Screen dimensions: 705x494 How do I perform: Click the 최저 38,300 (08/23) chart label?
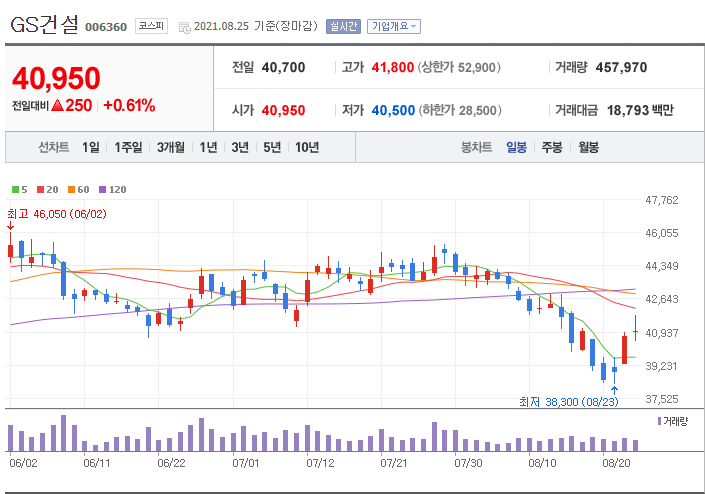[x=569, y=401]
